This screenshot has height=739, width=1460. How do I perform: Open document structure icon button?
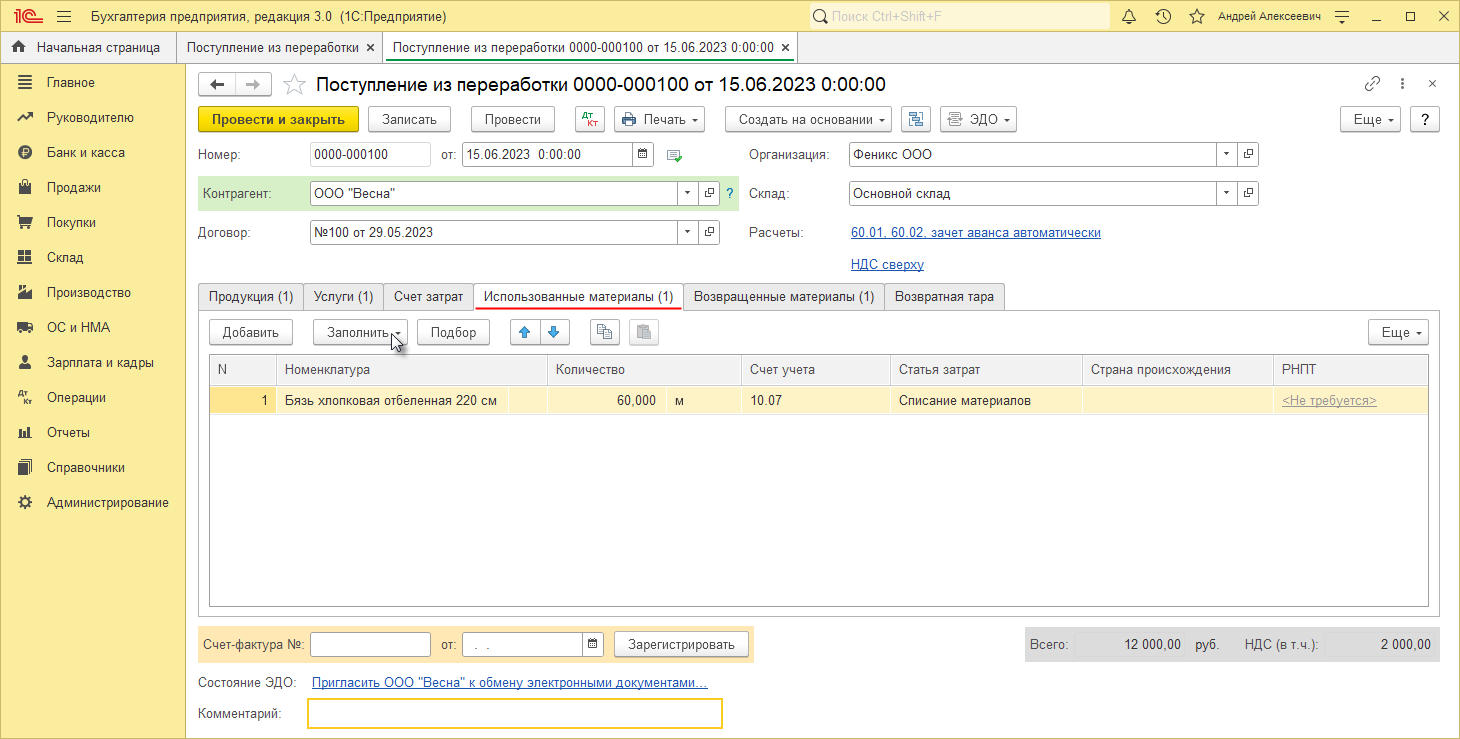[916, 119]
